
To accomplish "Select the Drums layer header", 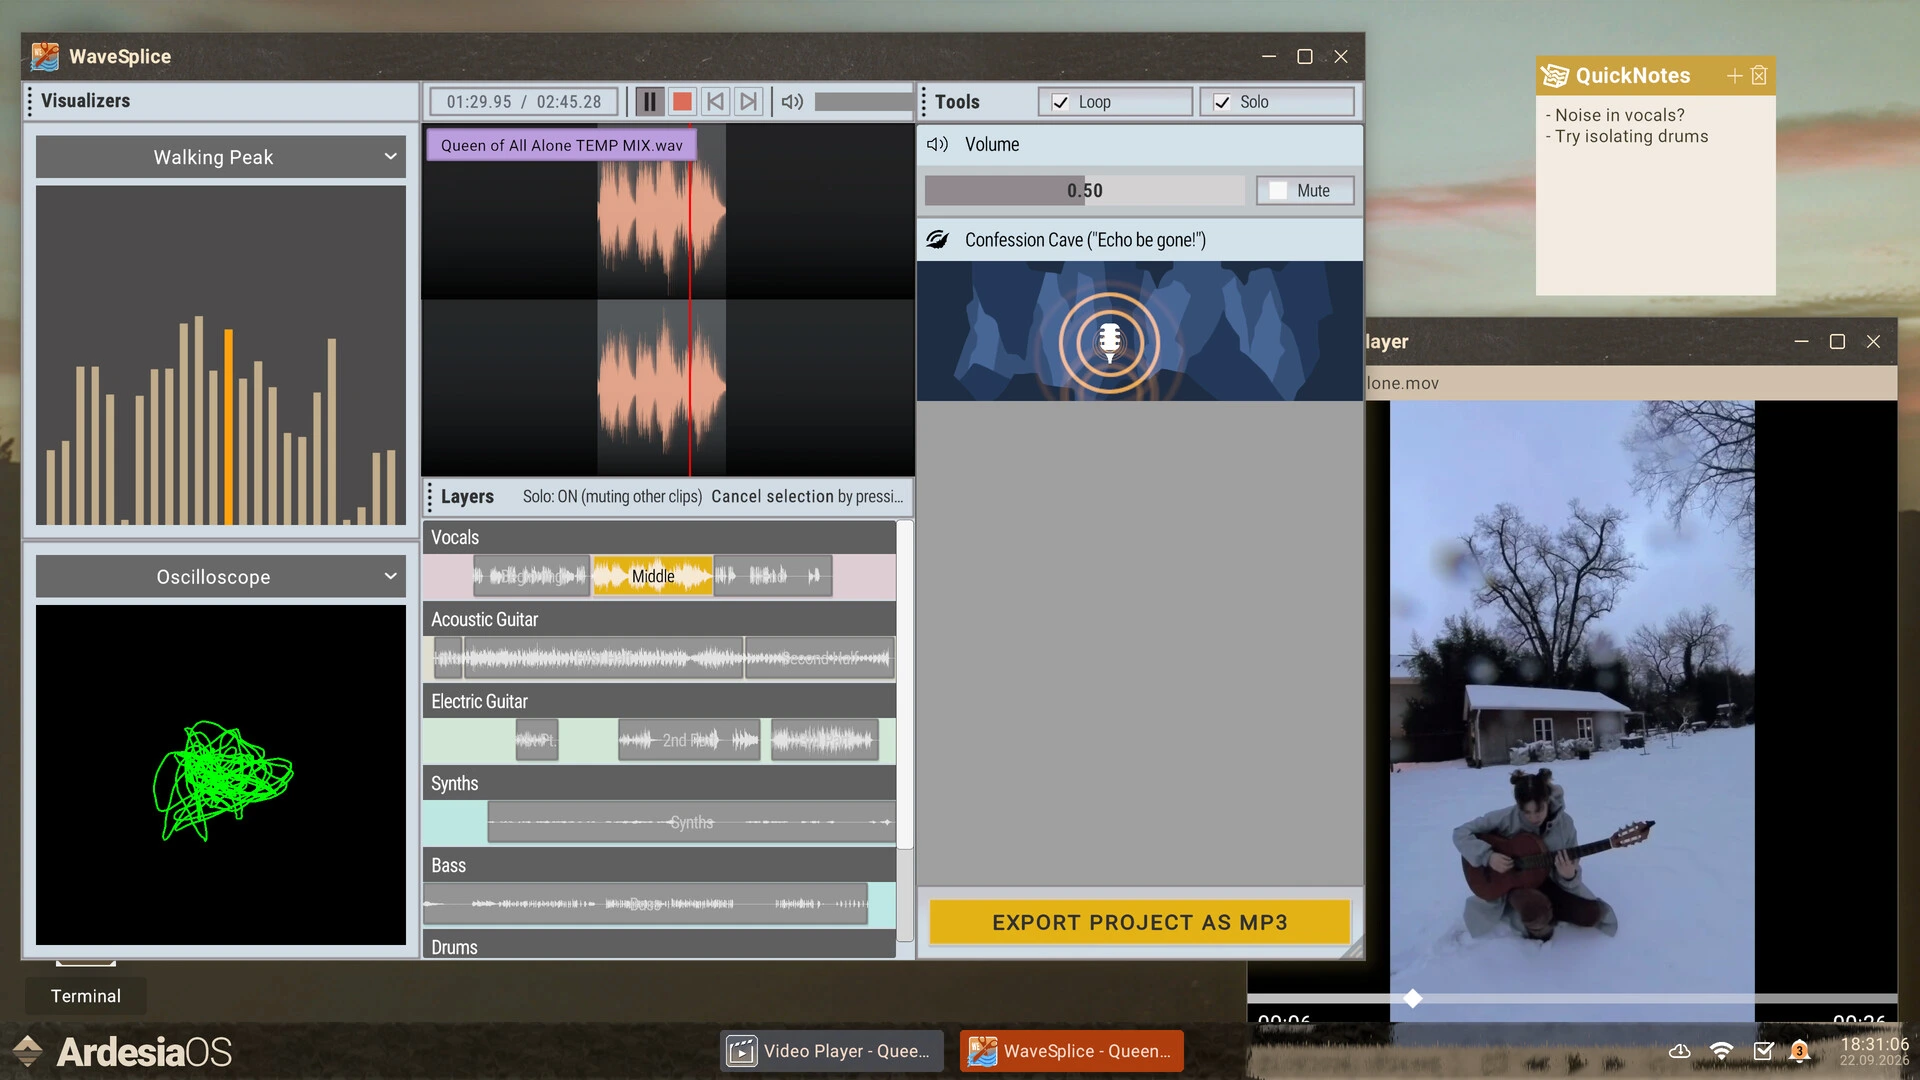I will coord(659,946).
